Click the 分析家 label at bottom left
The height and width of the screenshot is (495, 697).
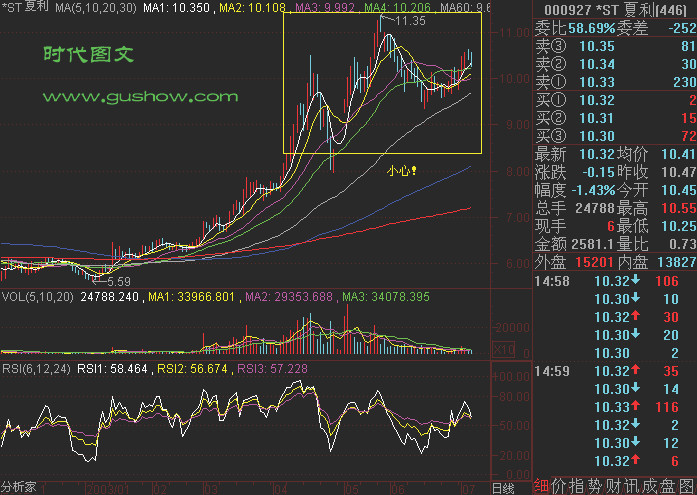[x=19, y=487]
